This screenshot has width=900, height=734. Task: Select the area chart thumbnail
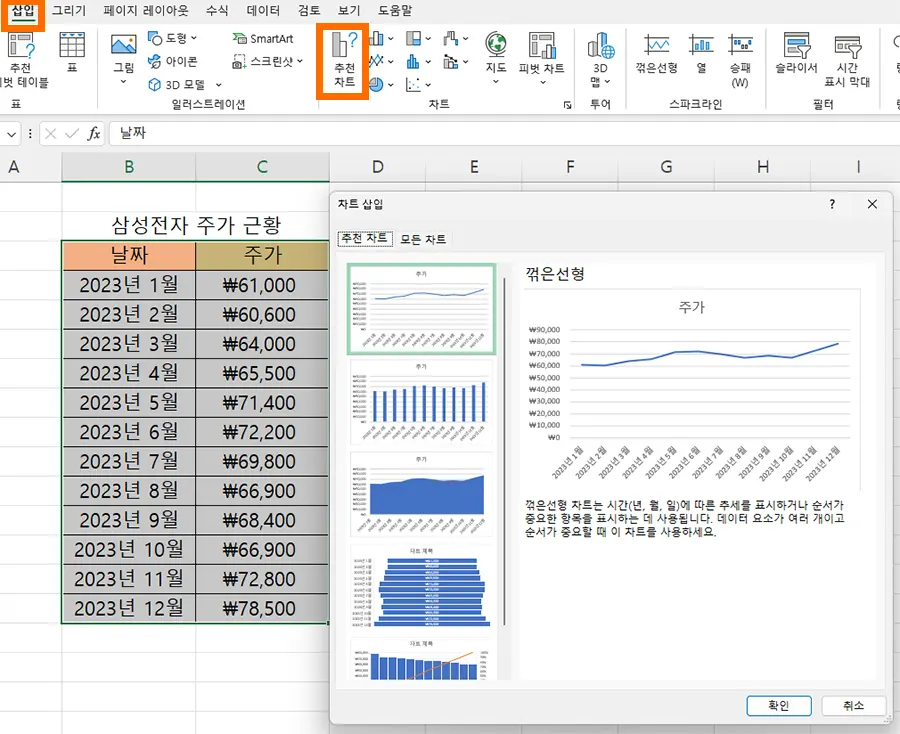pyautogui.click(x=421, y=495)
